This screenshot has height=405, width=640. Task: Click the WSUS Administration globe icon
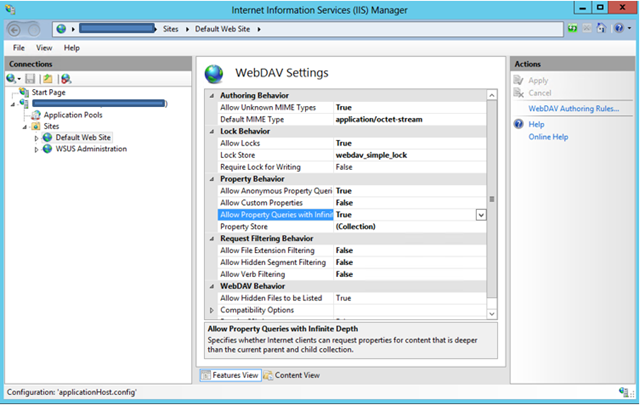48,149
